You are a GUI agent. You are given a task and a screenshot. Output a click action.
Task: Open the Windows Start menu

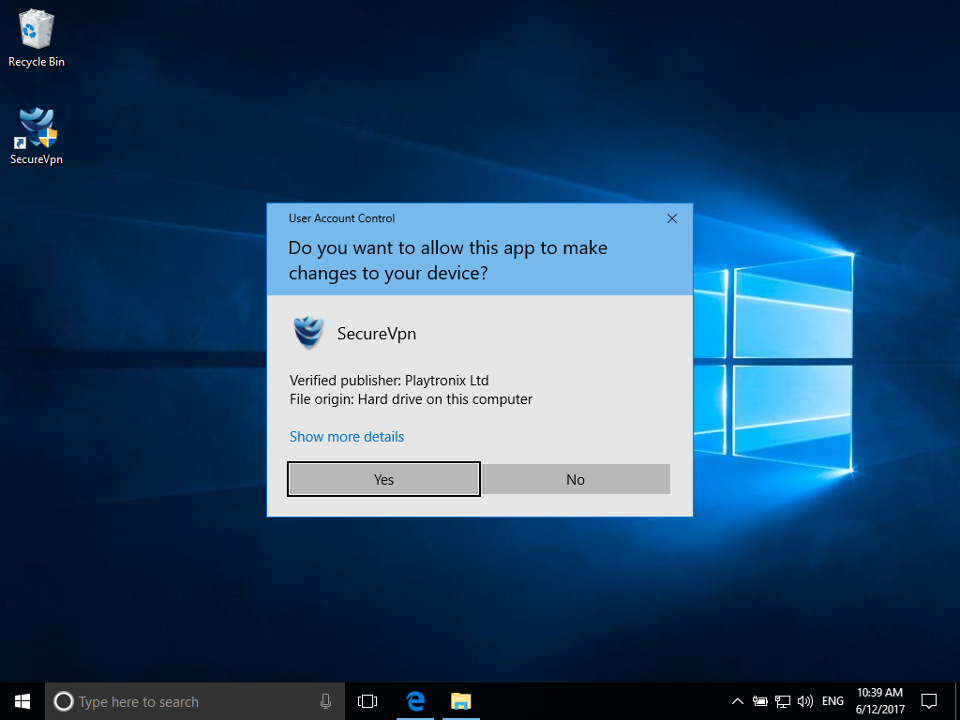[x=22, y=701]
